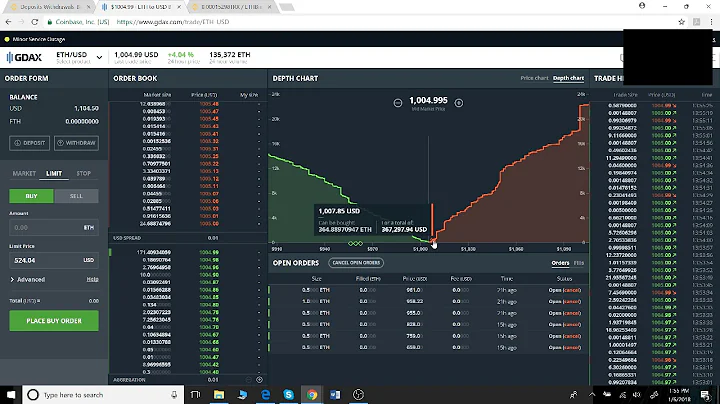Show hidden system tray icons
The image size is (720, 404).
pyautogui.click(x=592, y=395)
